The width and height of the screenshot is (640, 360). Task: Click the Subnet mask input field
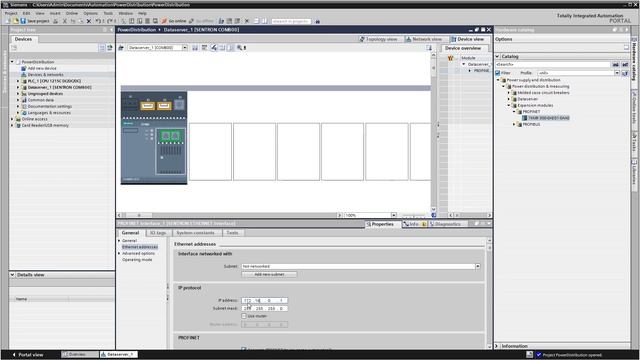click(264, 308)
